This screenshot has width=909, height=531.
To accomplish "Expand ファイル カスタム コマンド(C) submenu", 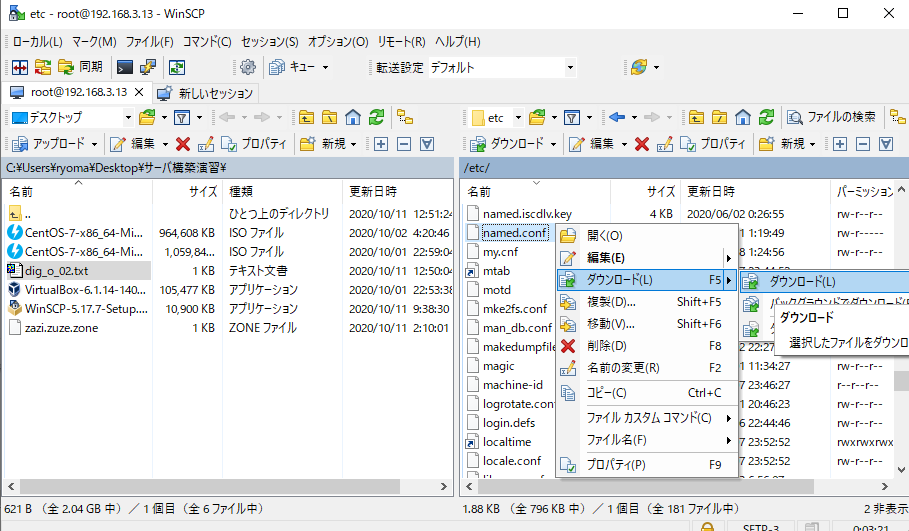I will click(646, 418).
